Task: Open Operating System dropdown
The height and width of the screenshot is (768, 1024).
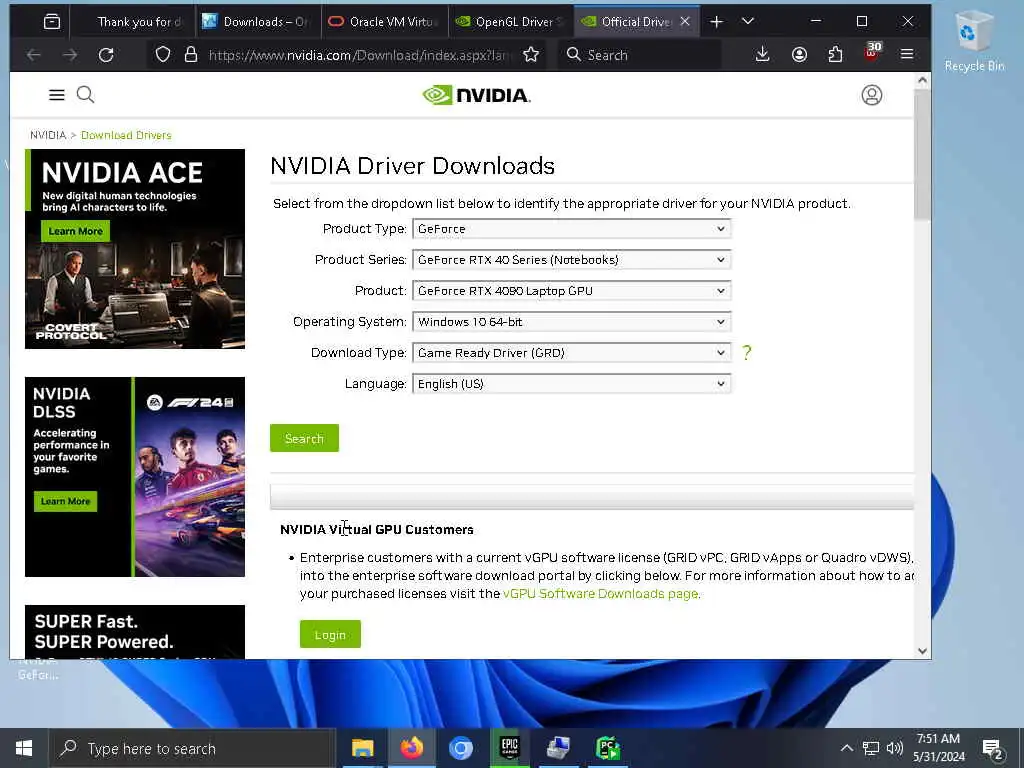Action: coord(571,322)
